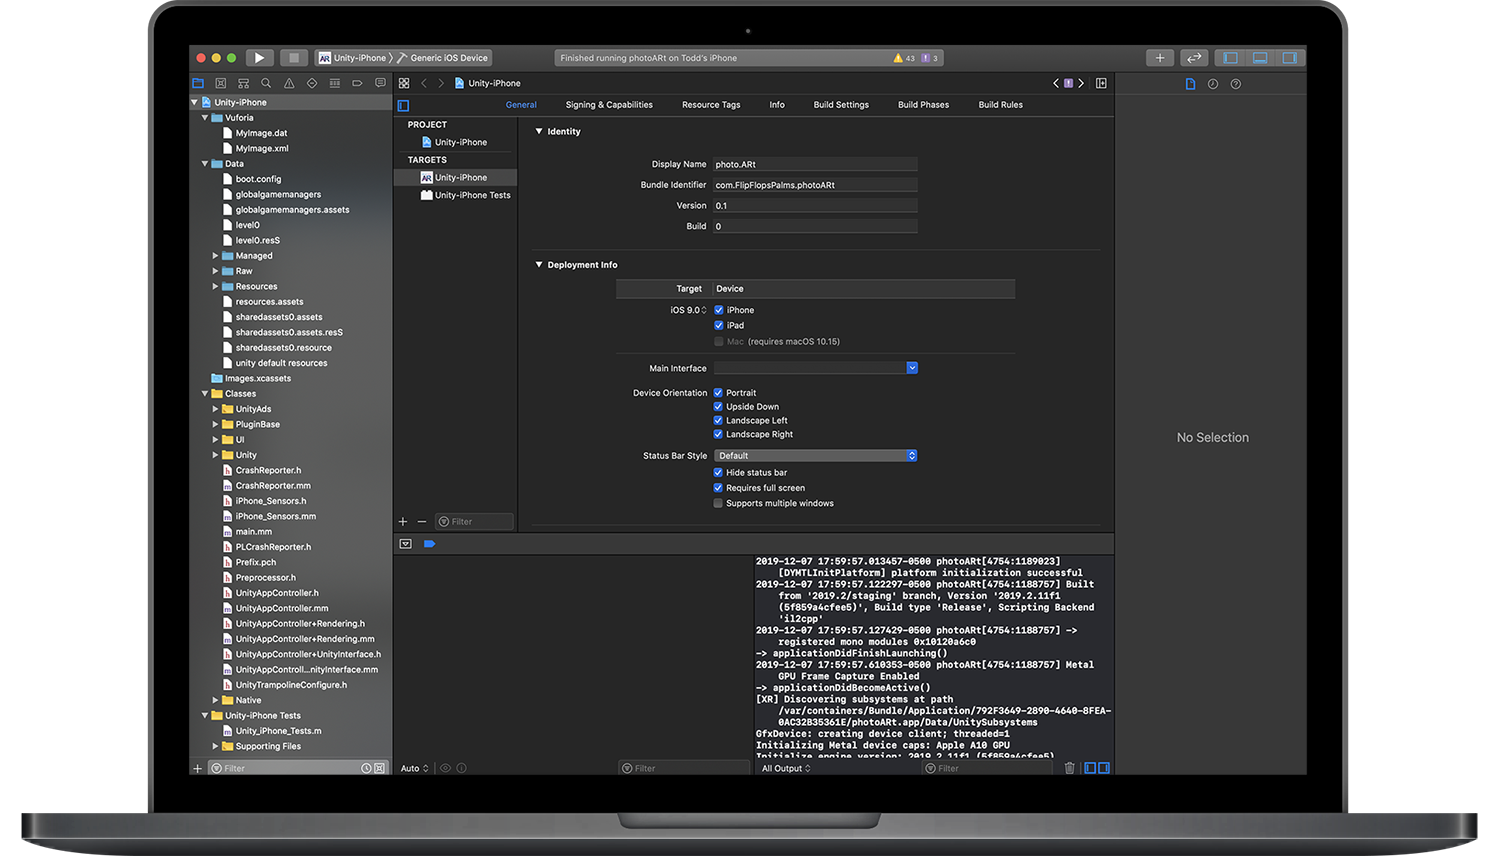Open the UnityAppController.mm file
Viewport: 1500px width, 856px height.
[x=282, y=608]
